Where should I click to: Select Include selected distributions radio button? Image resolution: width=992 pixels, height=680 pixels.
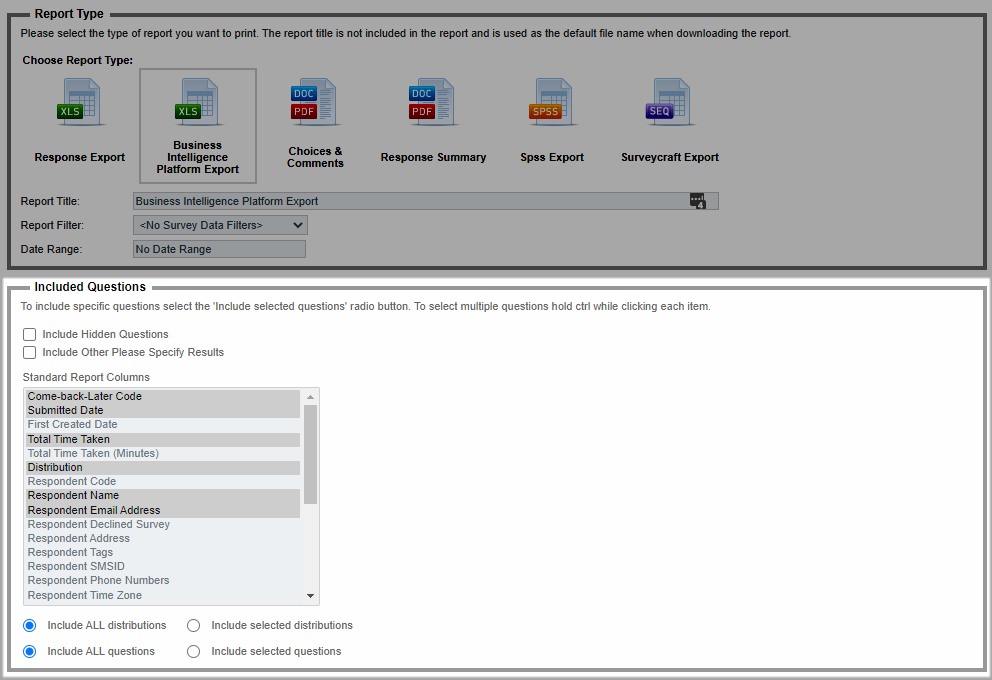(194, 626)
